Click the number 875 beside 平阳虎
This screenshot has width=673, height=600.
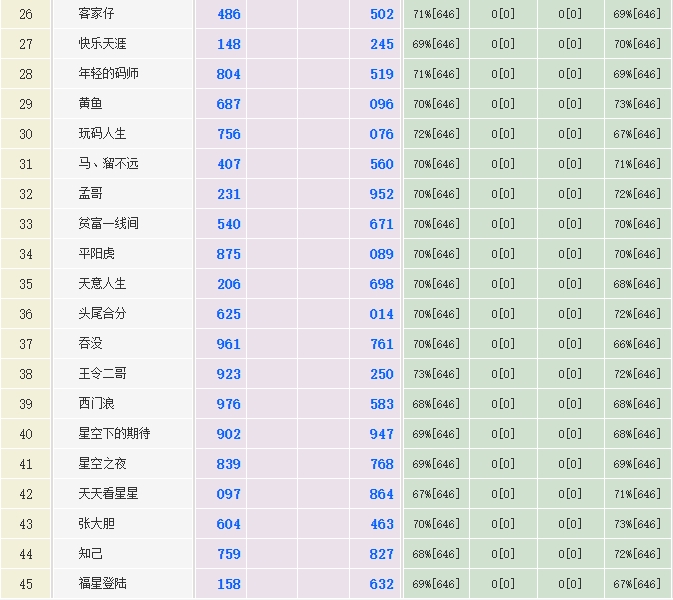point(228,254)
